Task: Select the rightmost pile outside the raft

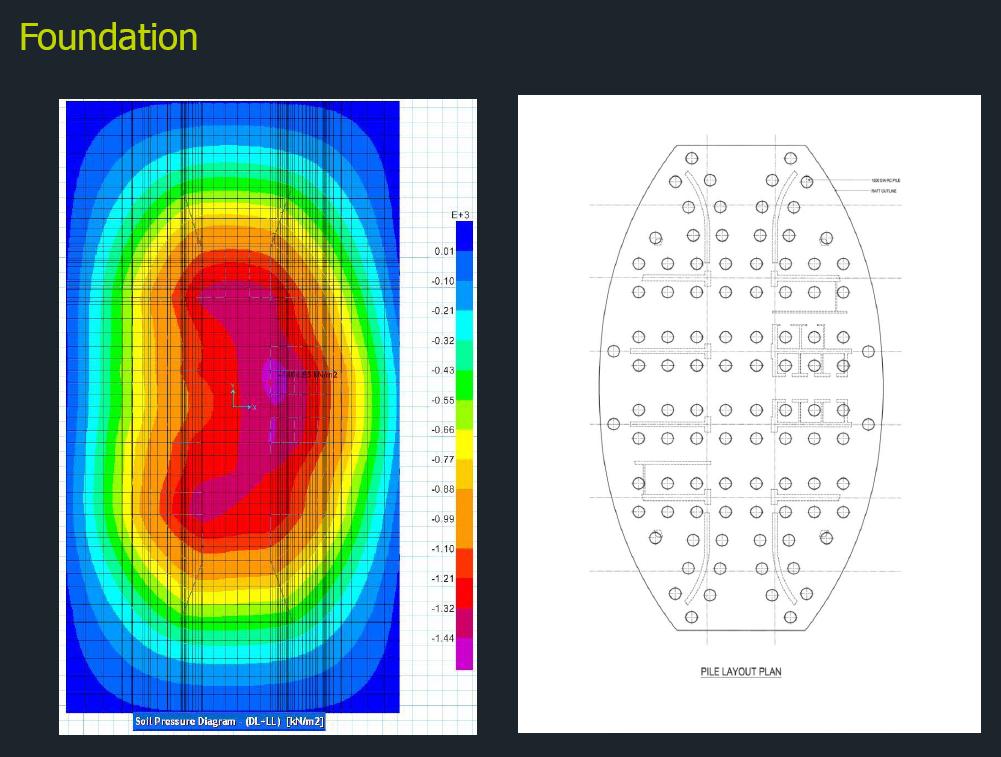Action: click(868, 352)
